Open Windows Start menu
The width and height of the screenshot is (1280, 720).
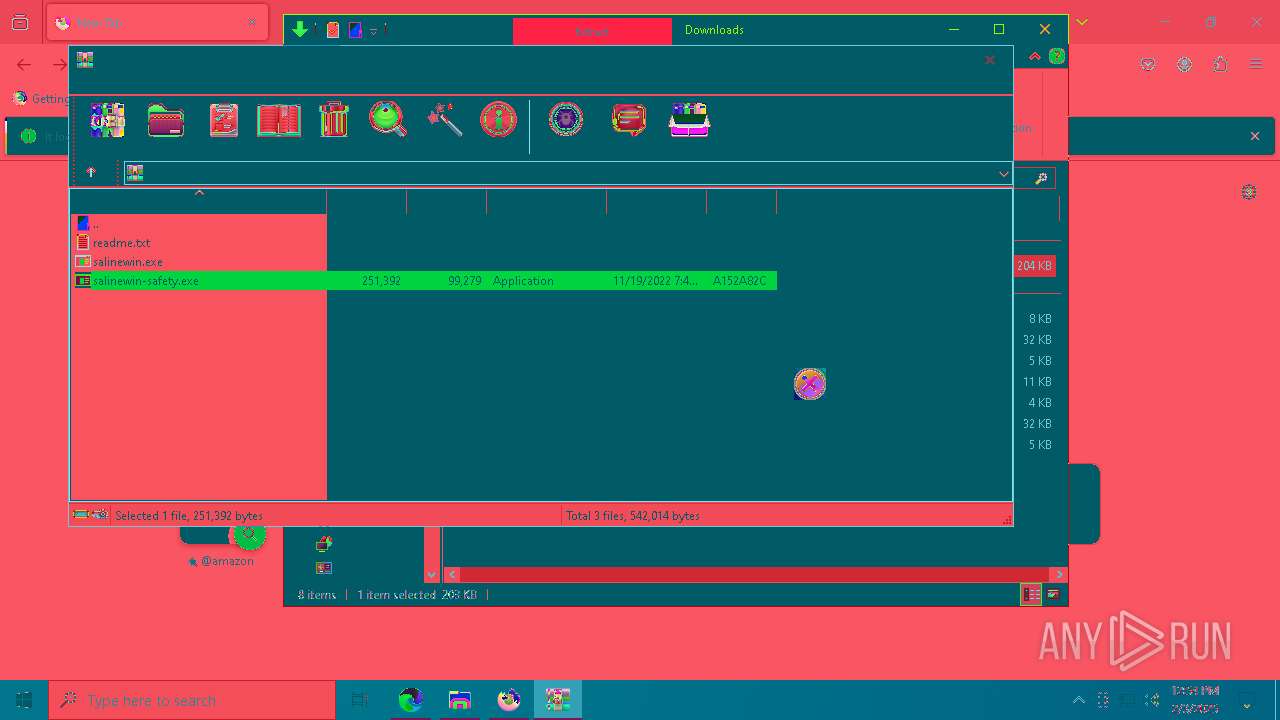[24, 700]
